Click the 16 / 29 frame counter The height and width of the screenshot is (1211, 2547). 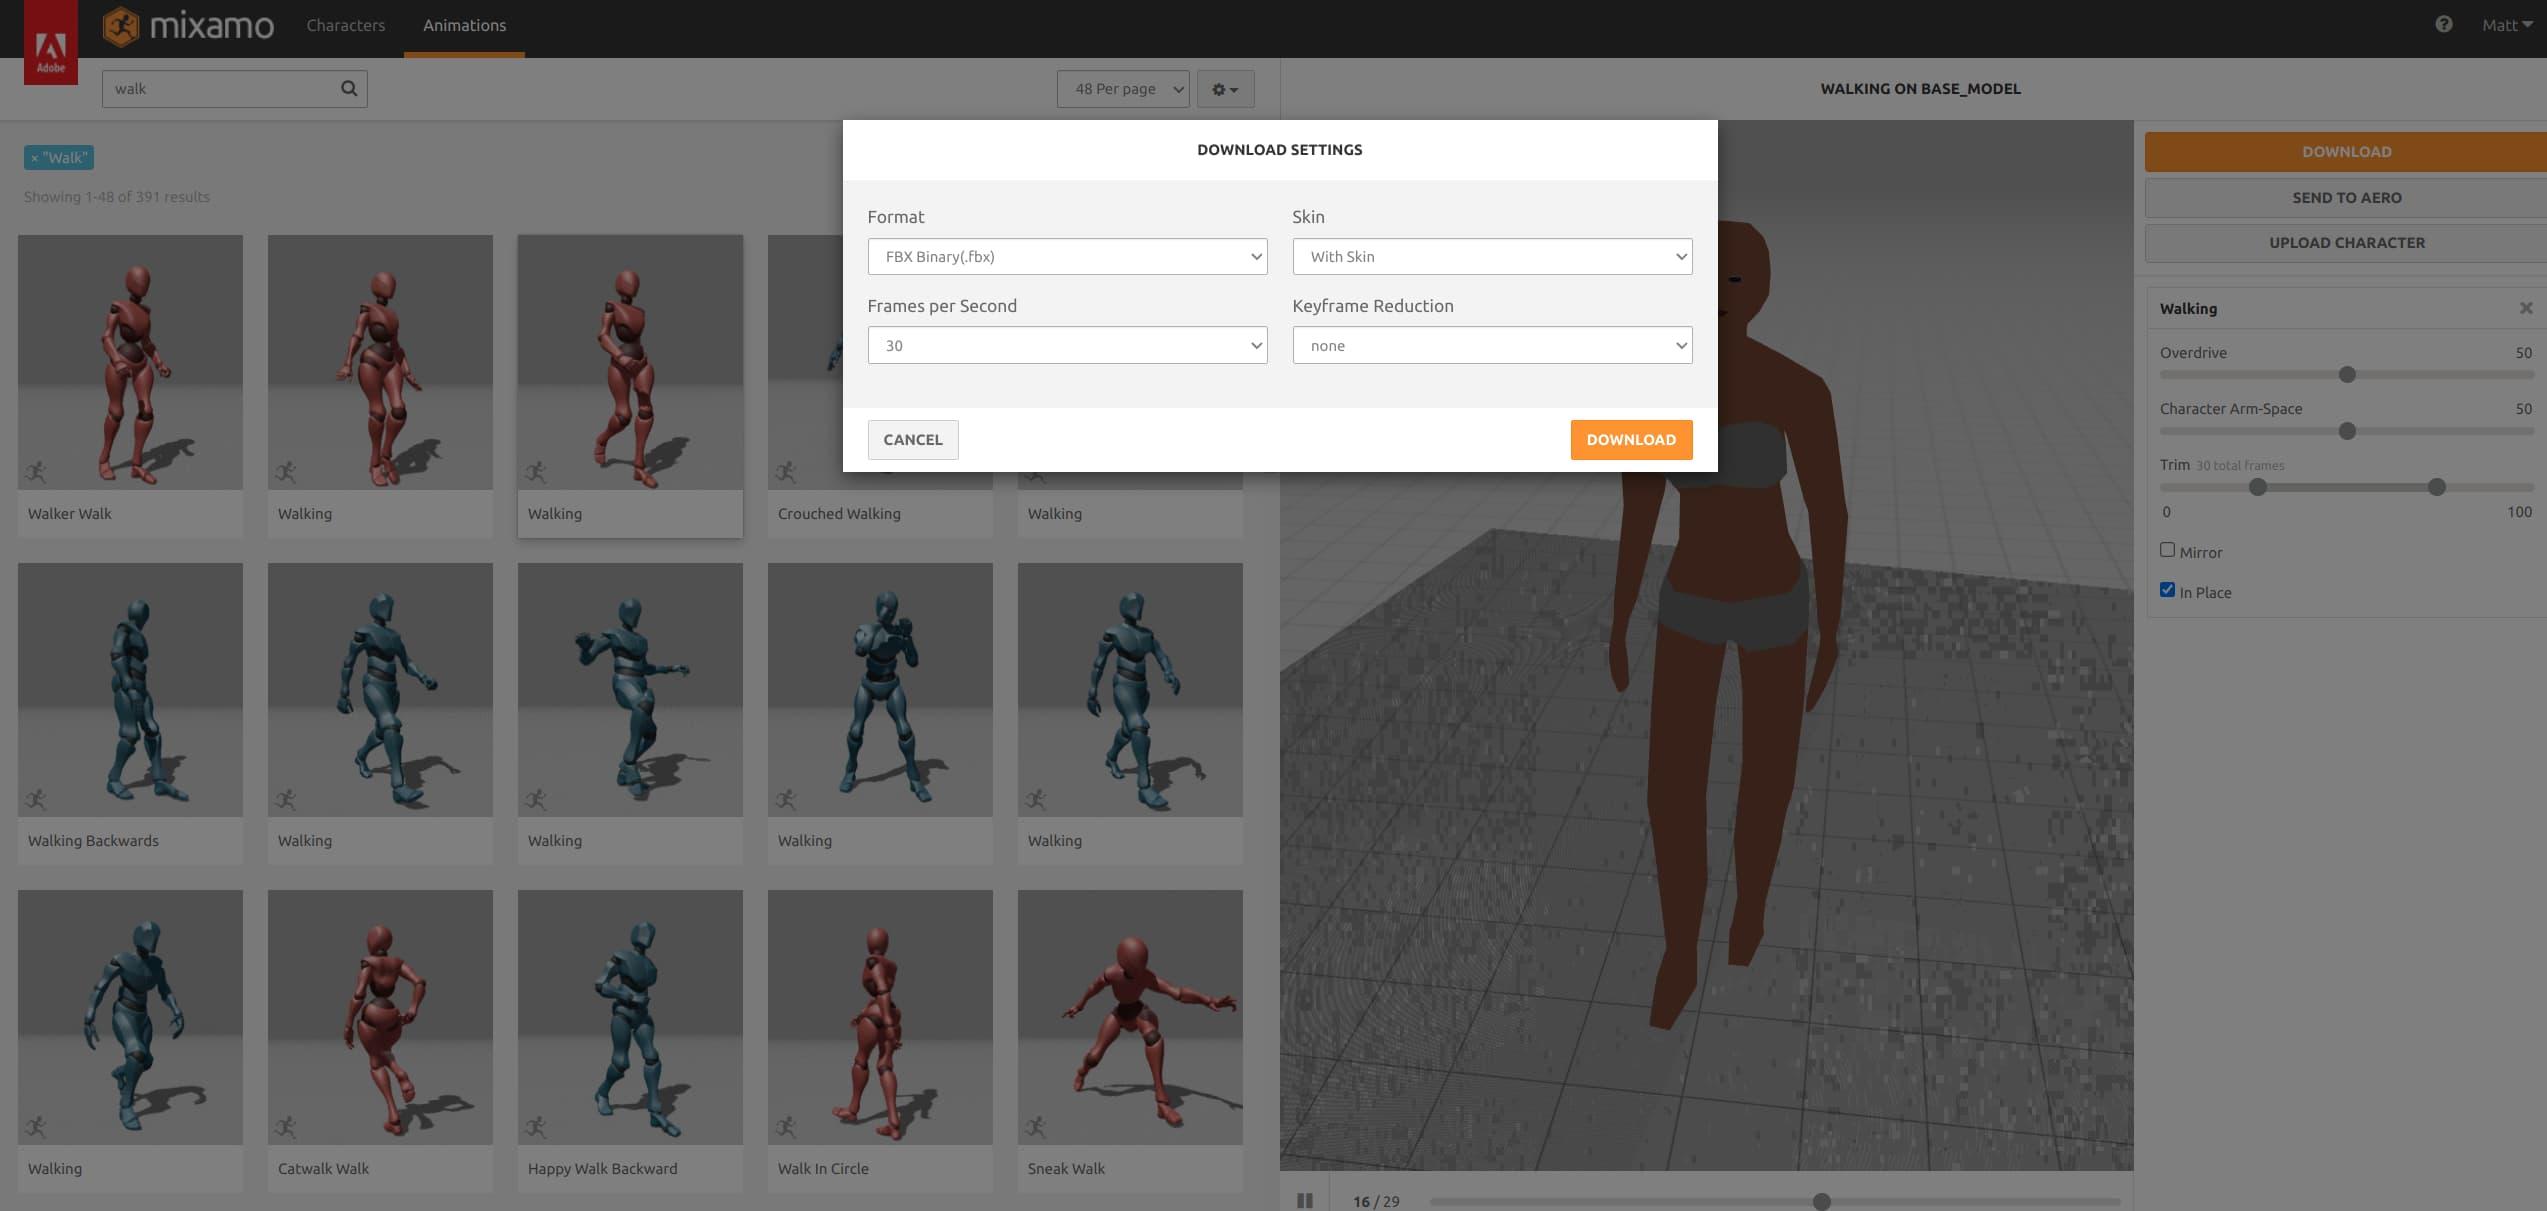pos(1376,1201)
